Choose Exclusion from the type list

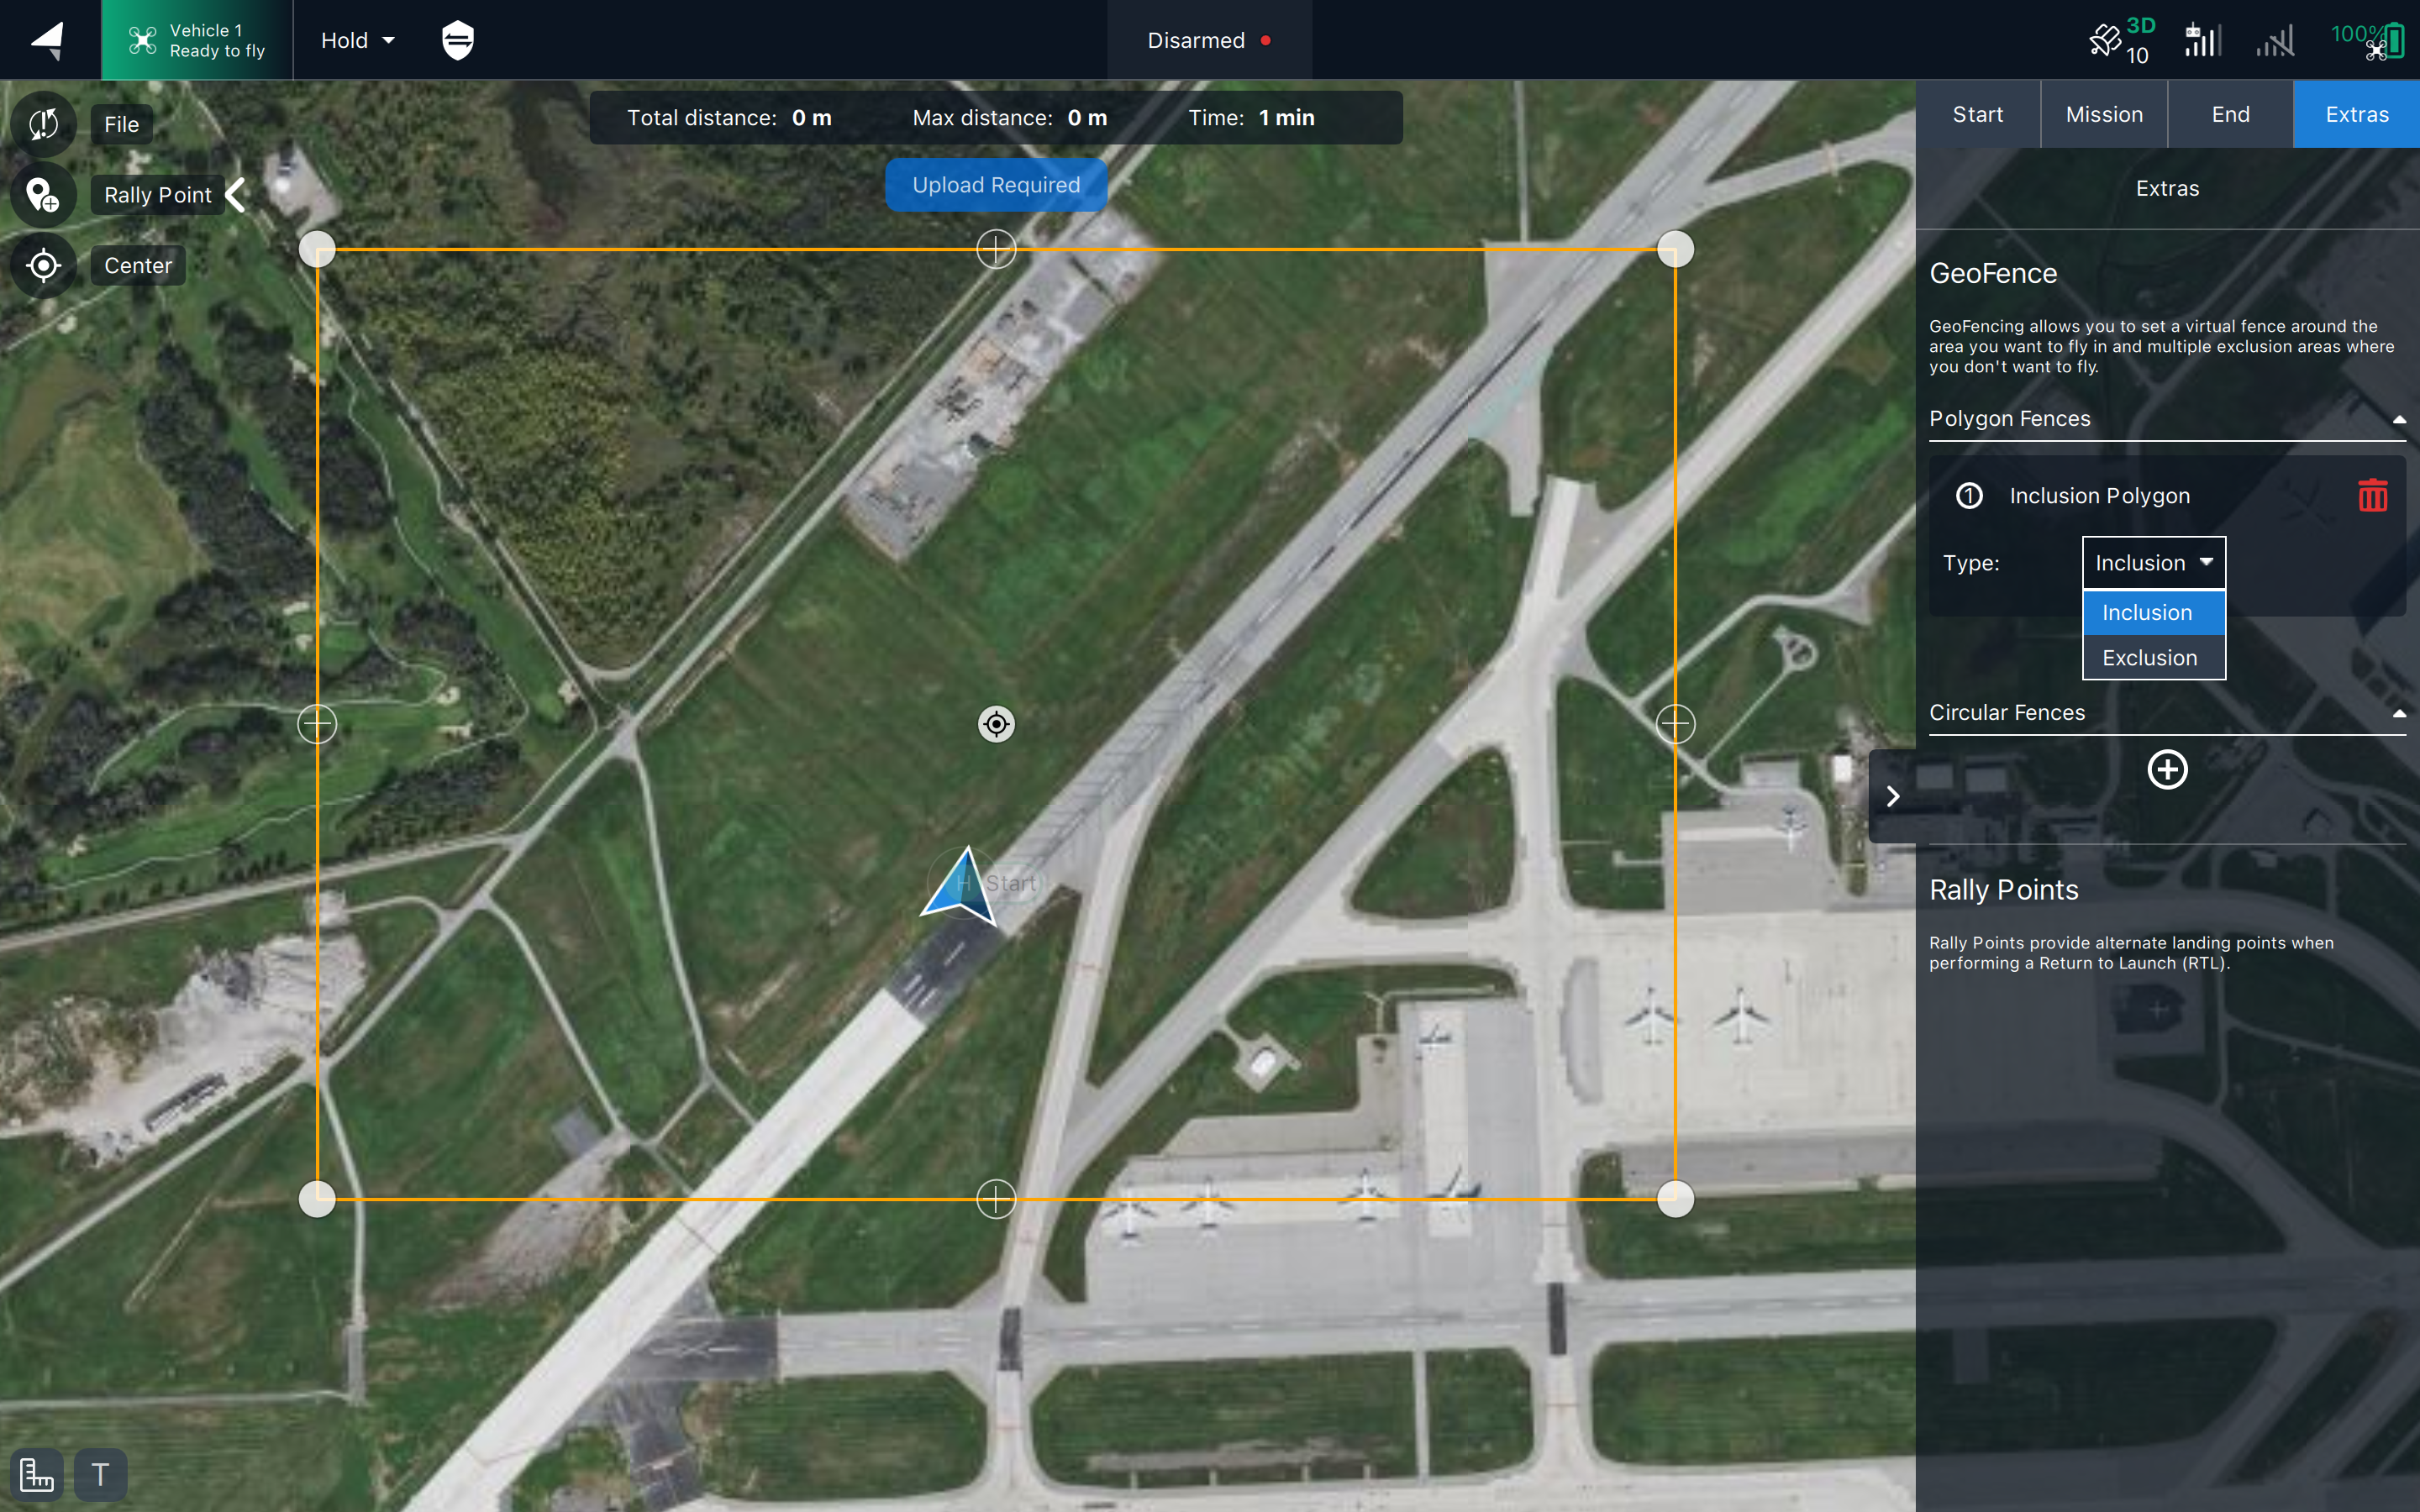pos(2150,658)
